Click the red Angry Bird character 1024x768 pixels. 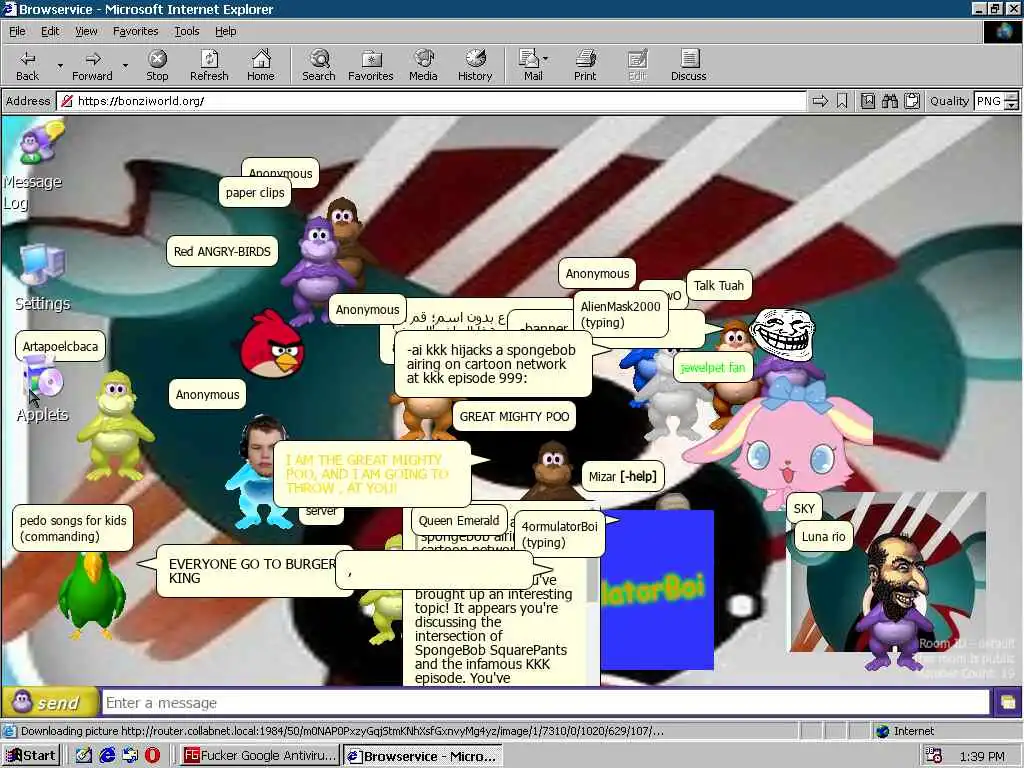point(272,344)
